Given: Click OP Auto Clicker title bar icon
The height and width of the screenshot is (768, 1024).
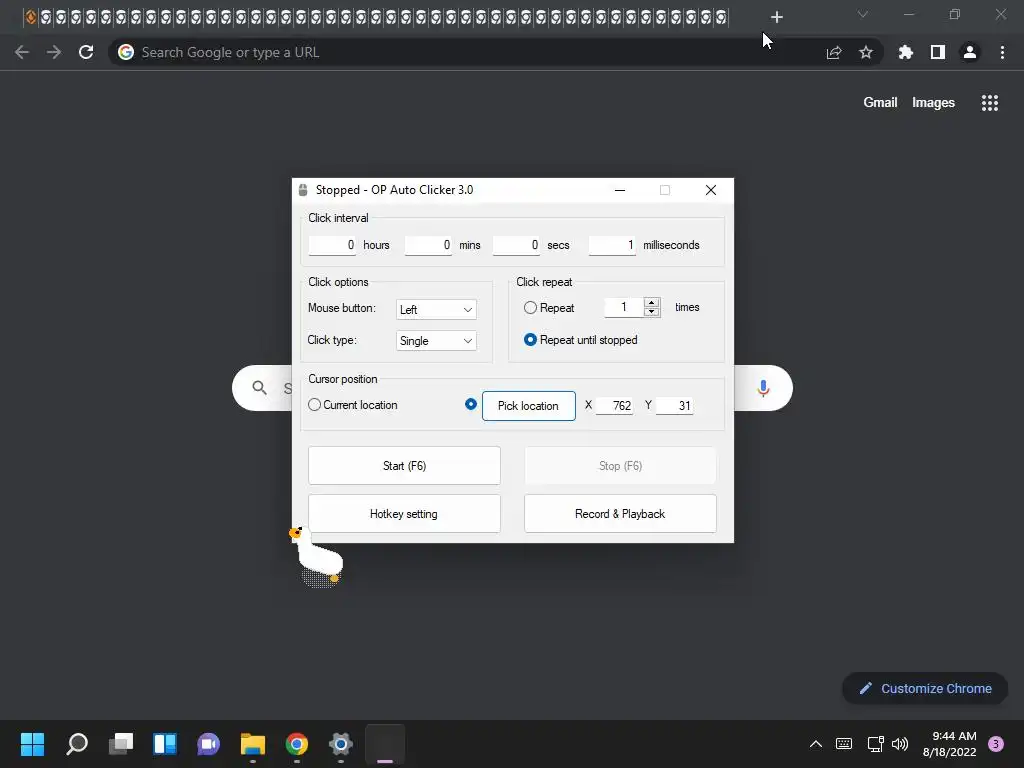Looking at the screenshot, I should (303, 190).
